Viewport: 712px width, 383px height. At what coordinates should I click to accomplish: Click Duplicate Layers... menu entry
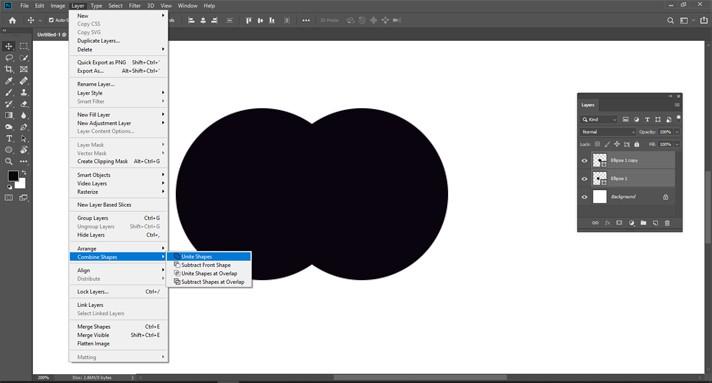pos(119,41)
